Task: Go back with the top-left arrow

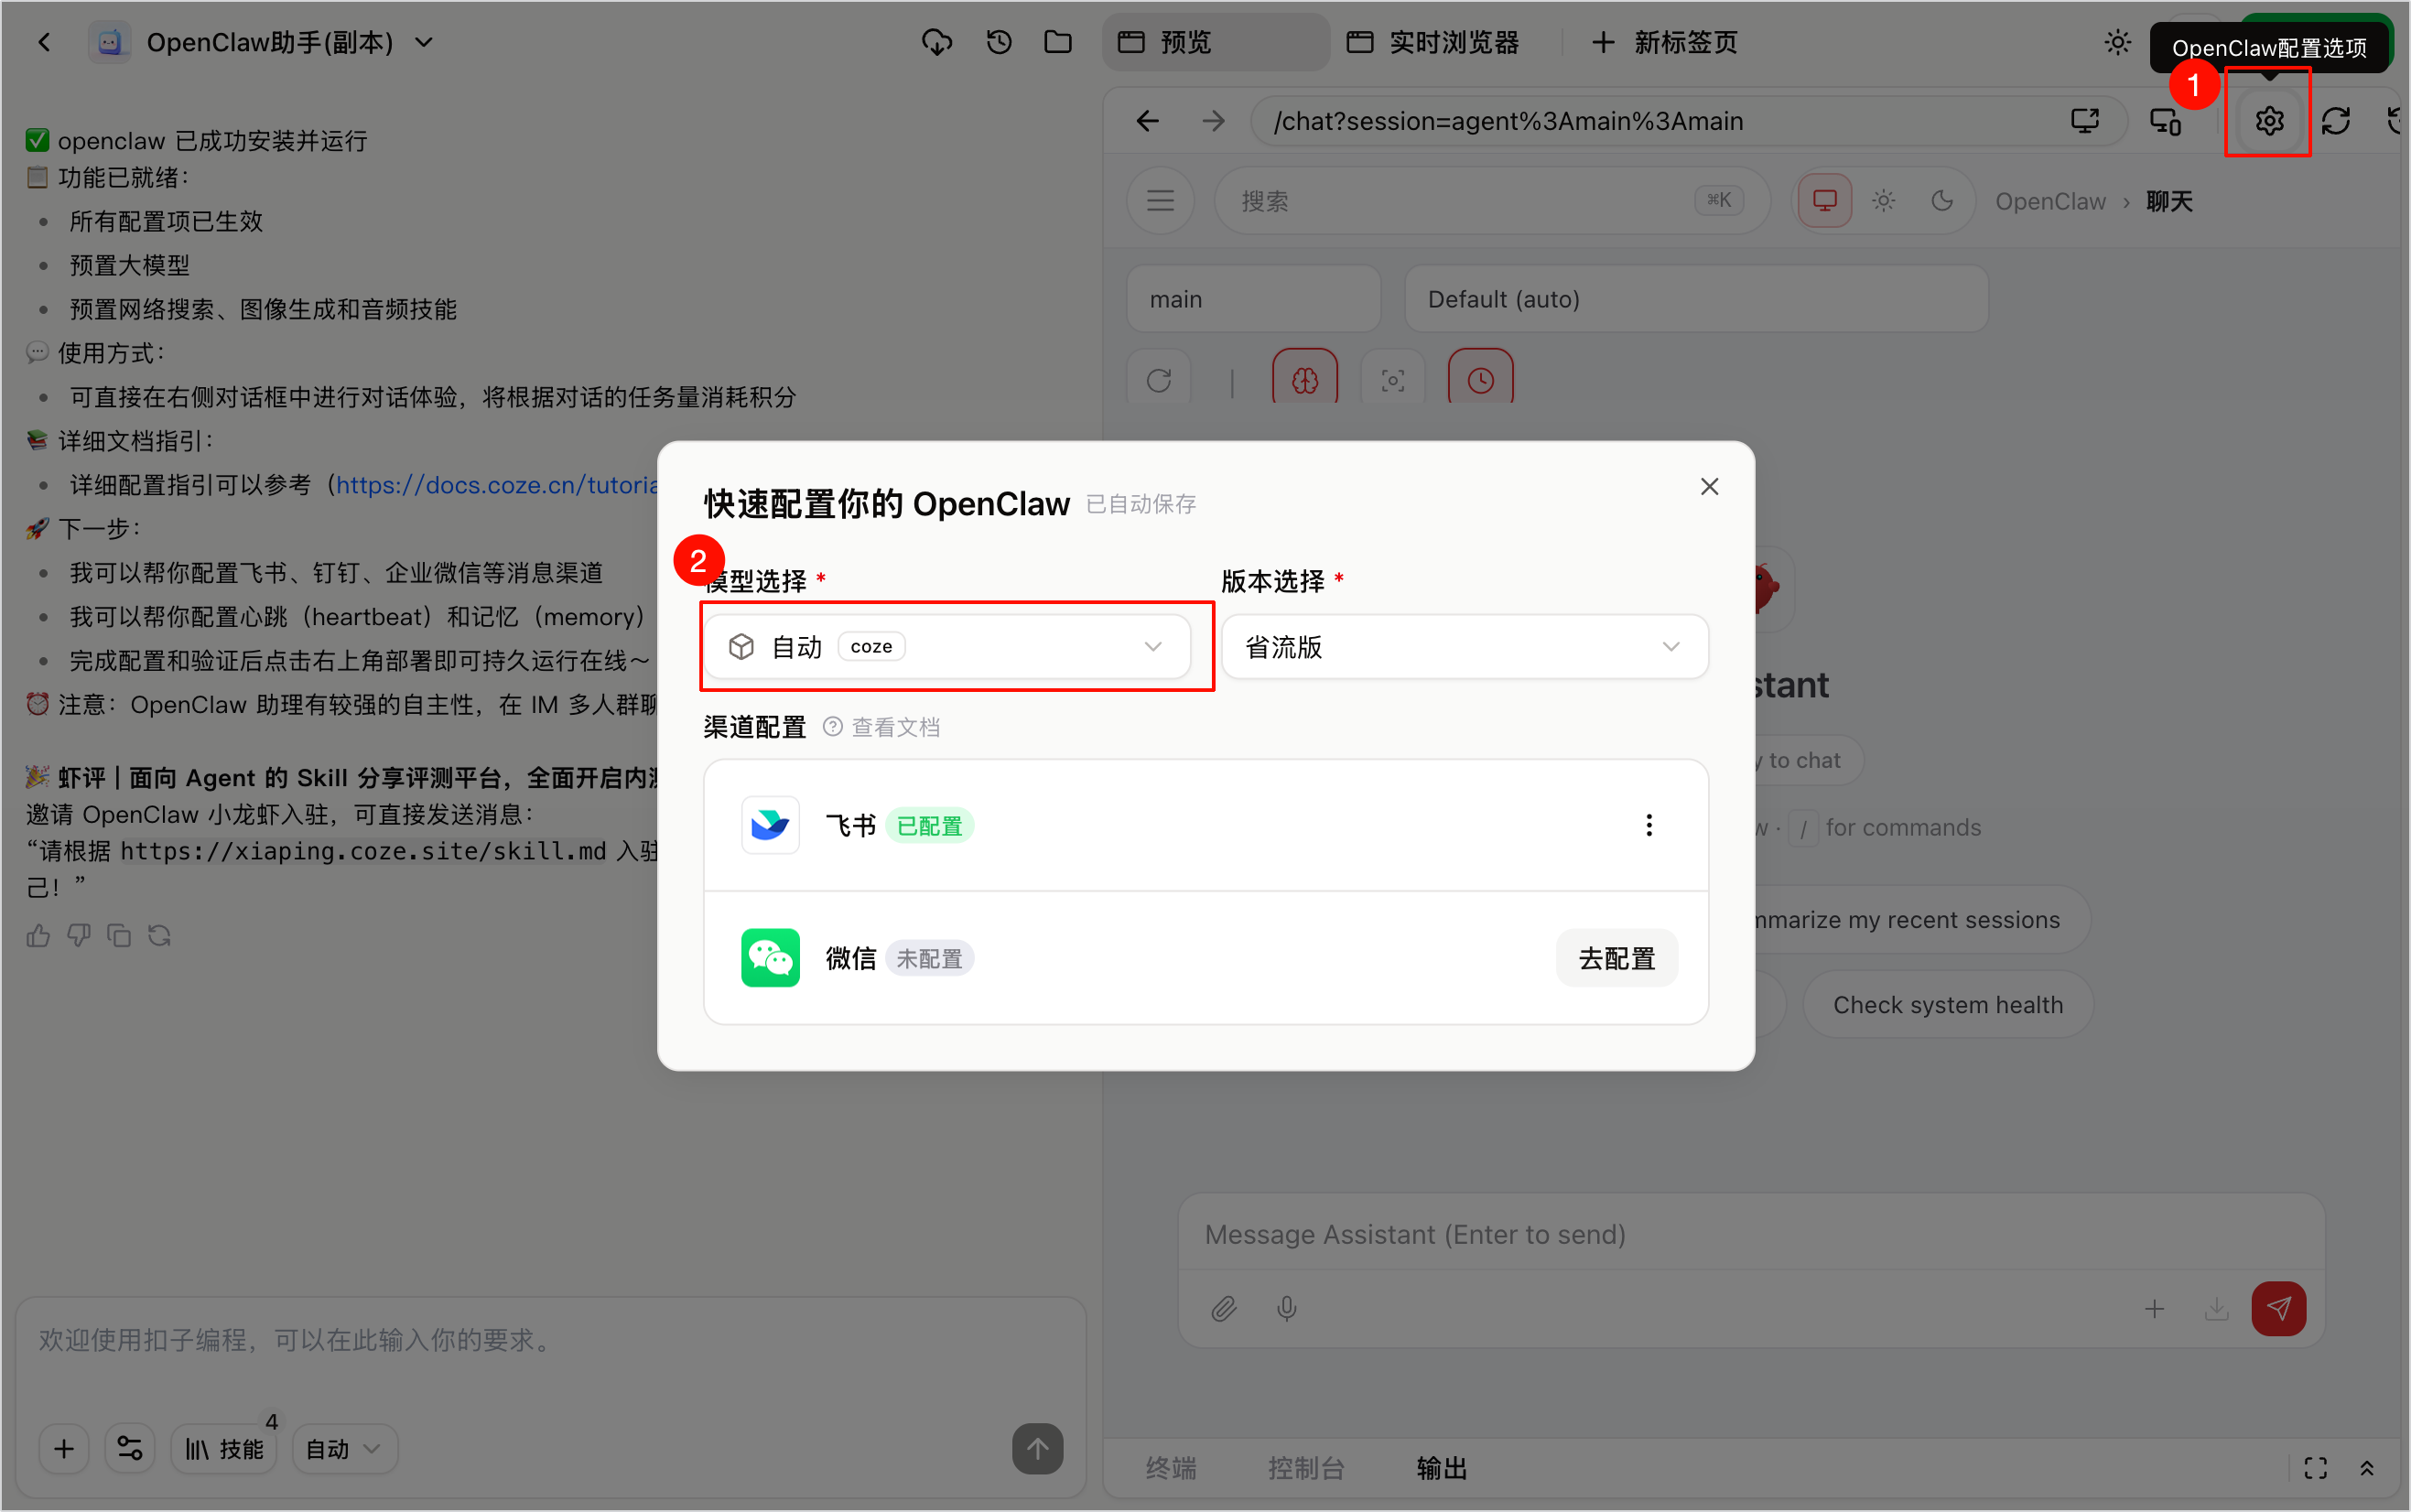Action: pyautogui.click(x=44, y=42)
